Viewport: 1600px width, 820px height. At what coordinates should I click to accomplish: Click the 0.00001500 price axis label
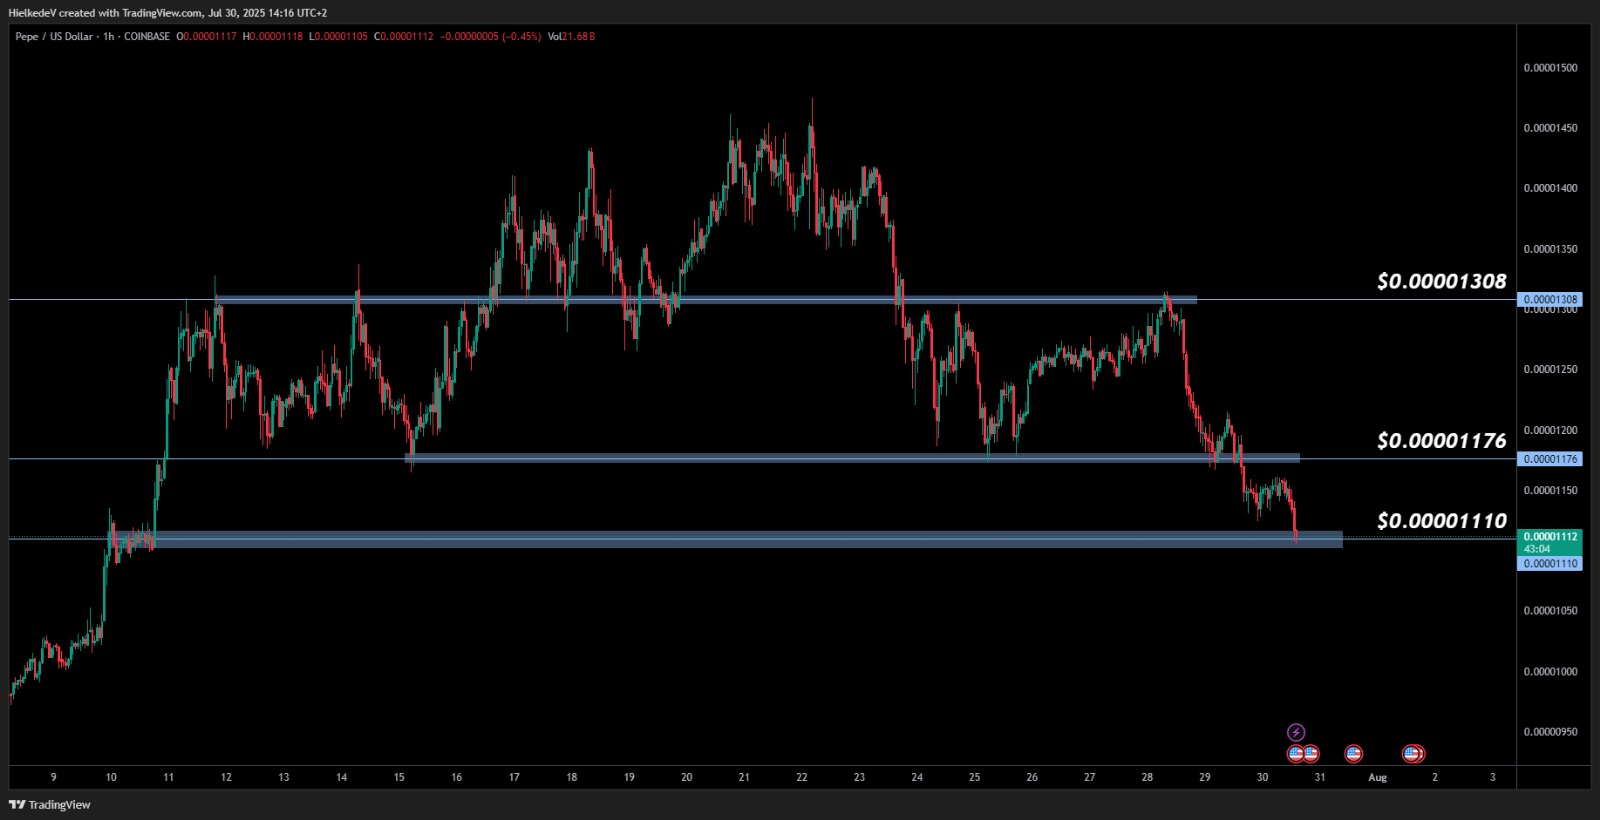point(1550,68)
